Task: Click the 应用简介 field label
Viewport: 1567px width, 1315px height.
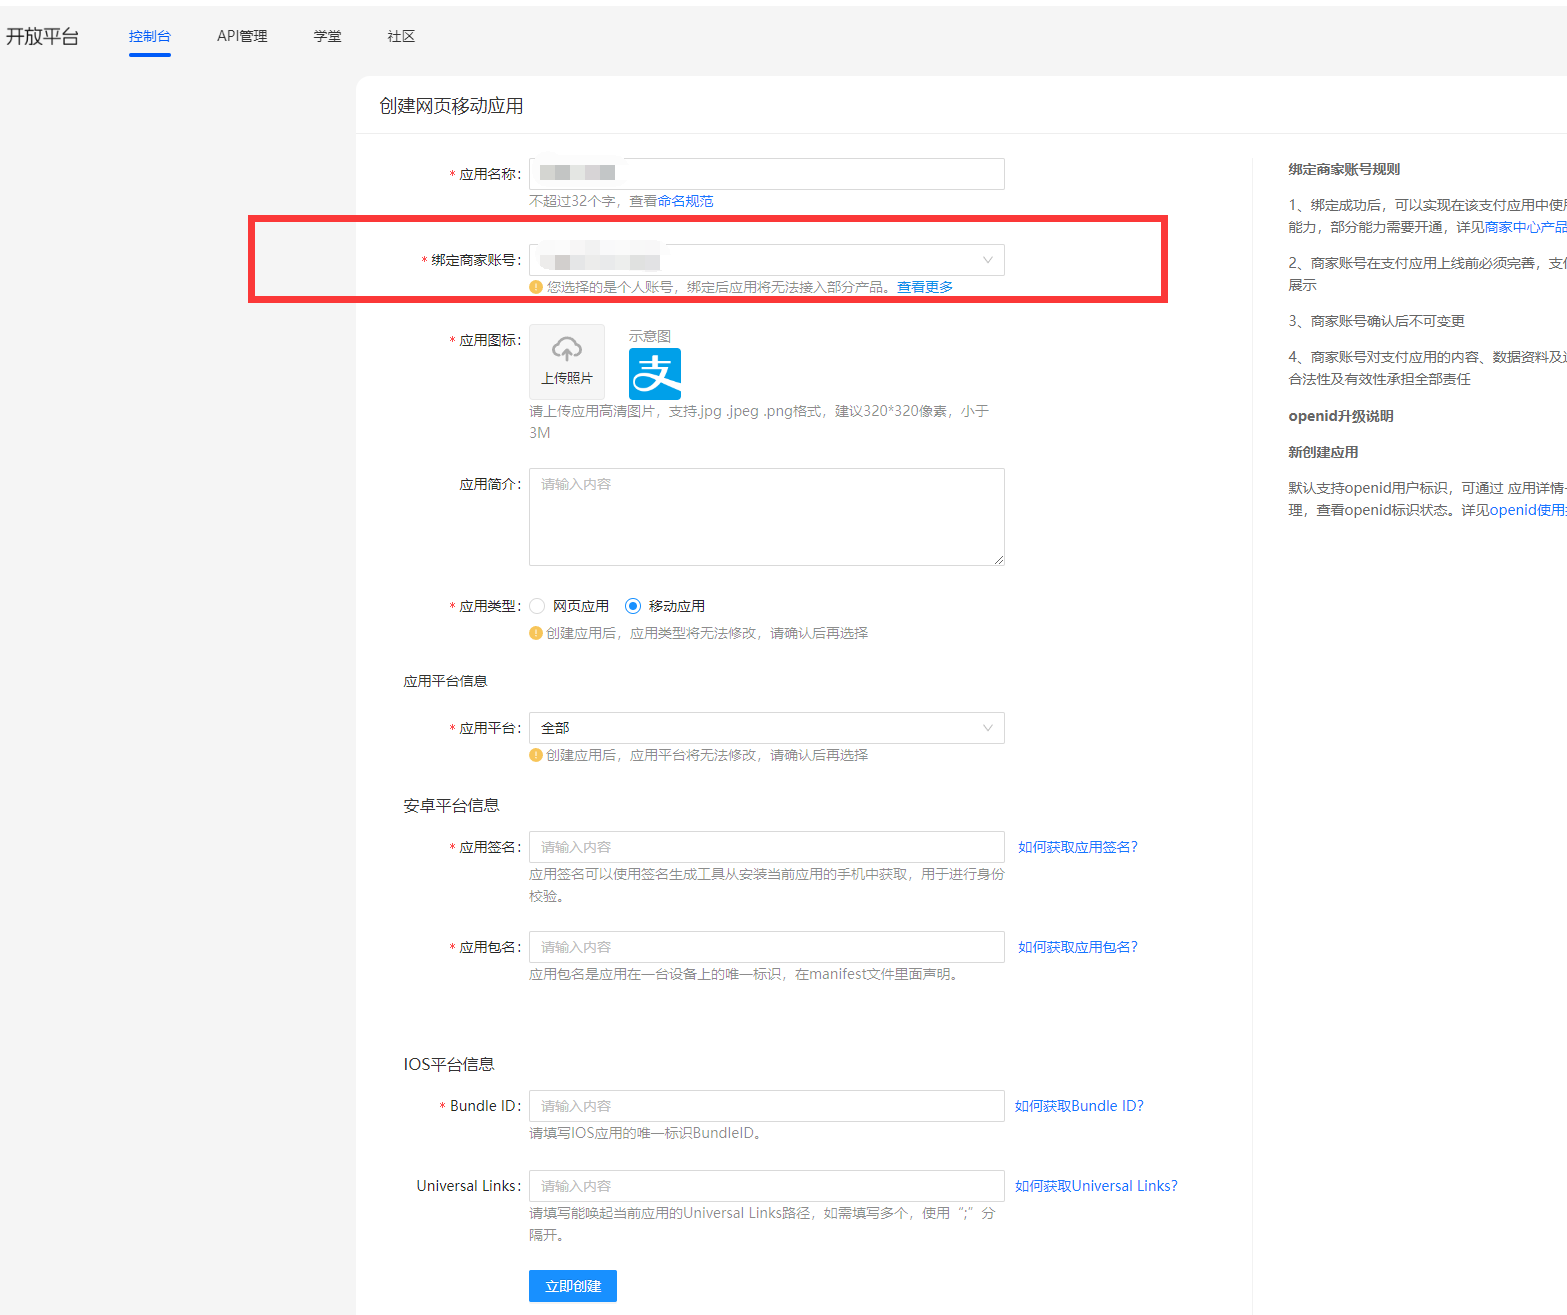Action: (489, 484)
